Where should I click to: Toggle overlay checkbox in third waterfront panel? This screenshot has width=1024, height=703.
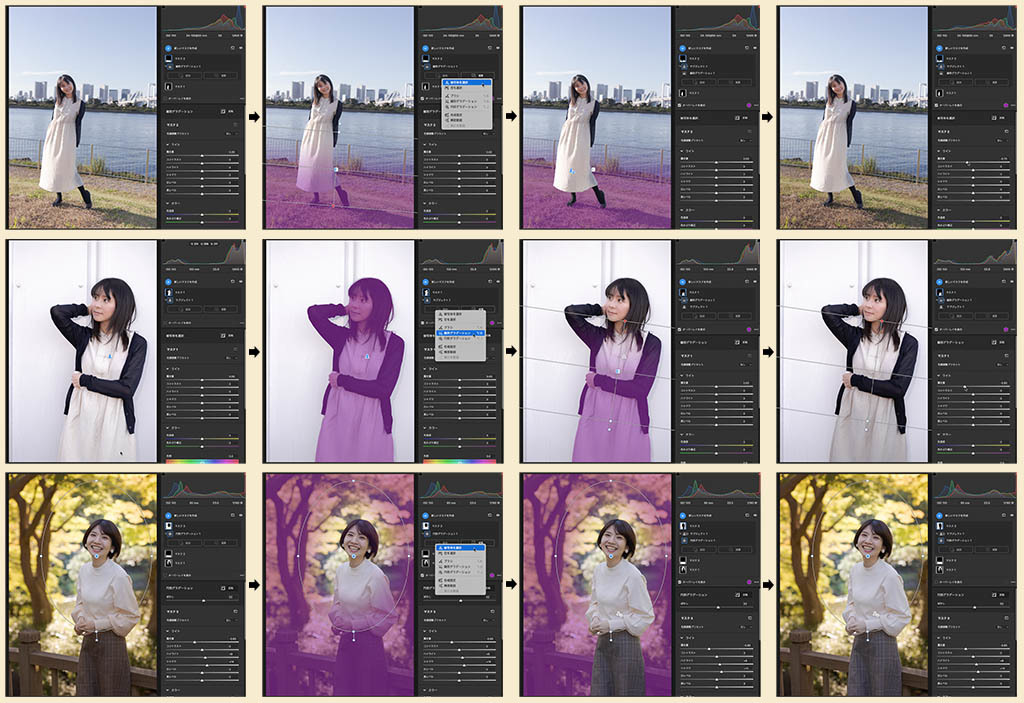[x=679, y=105]
